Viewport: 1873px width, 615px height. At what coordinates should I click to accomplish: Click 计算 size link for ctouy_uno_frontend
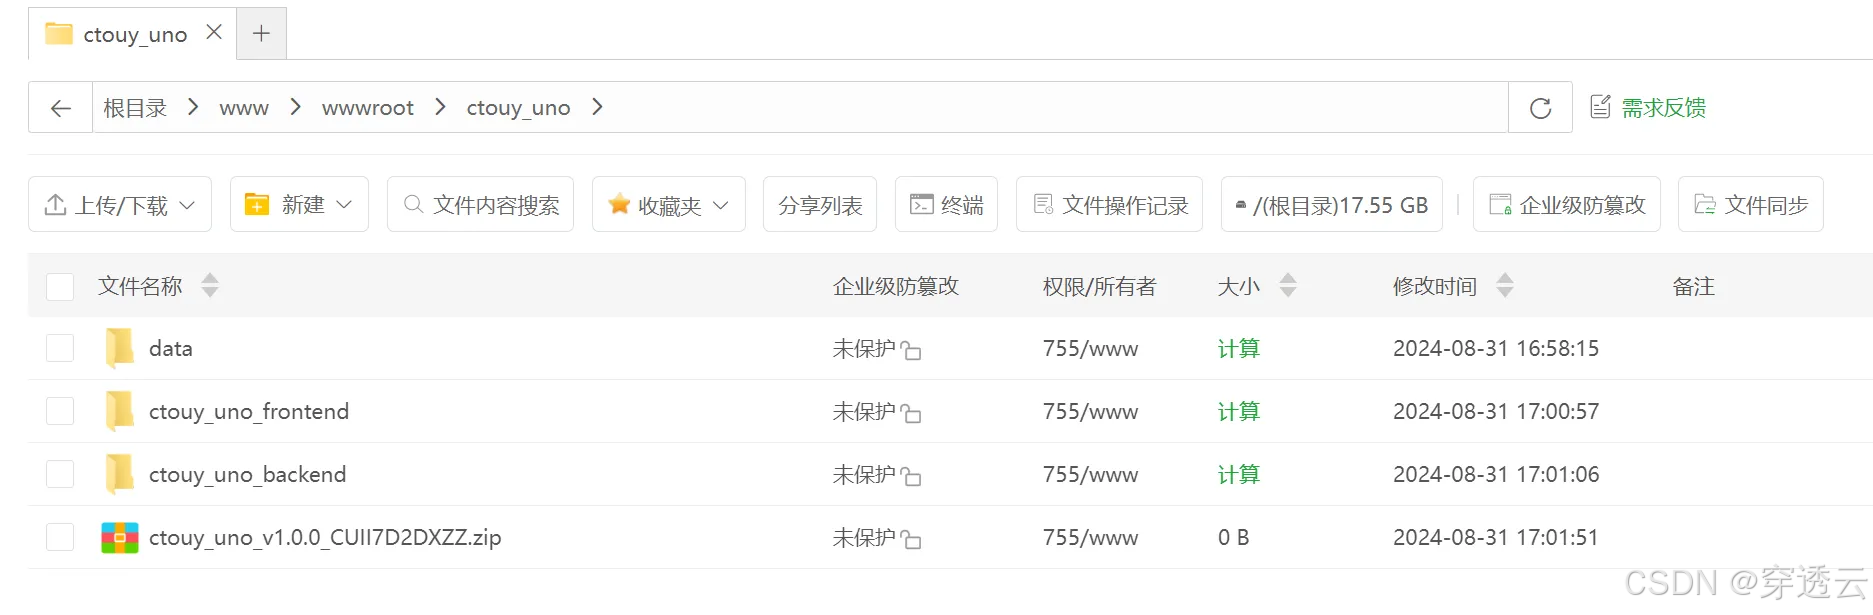(1238, 411)
